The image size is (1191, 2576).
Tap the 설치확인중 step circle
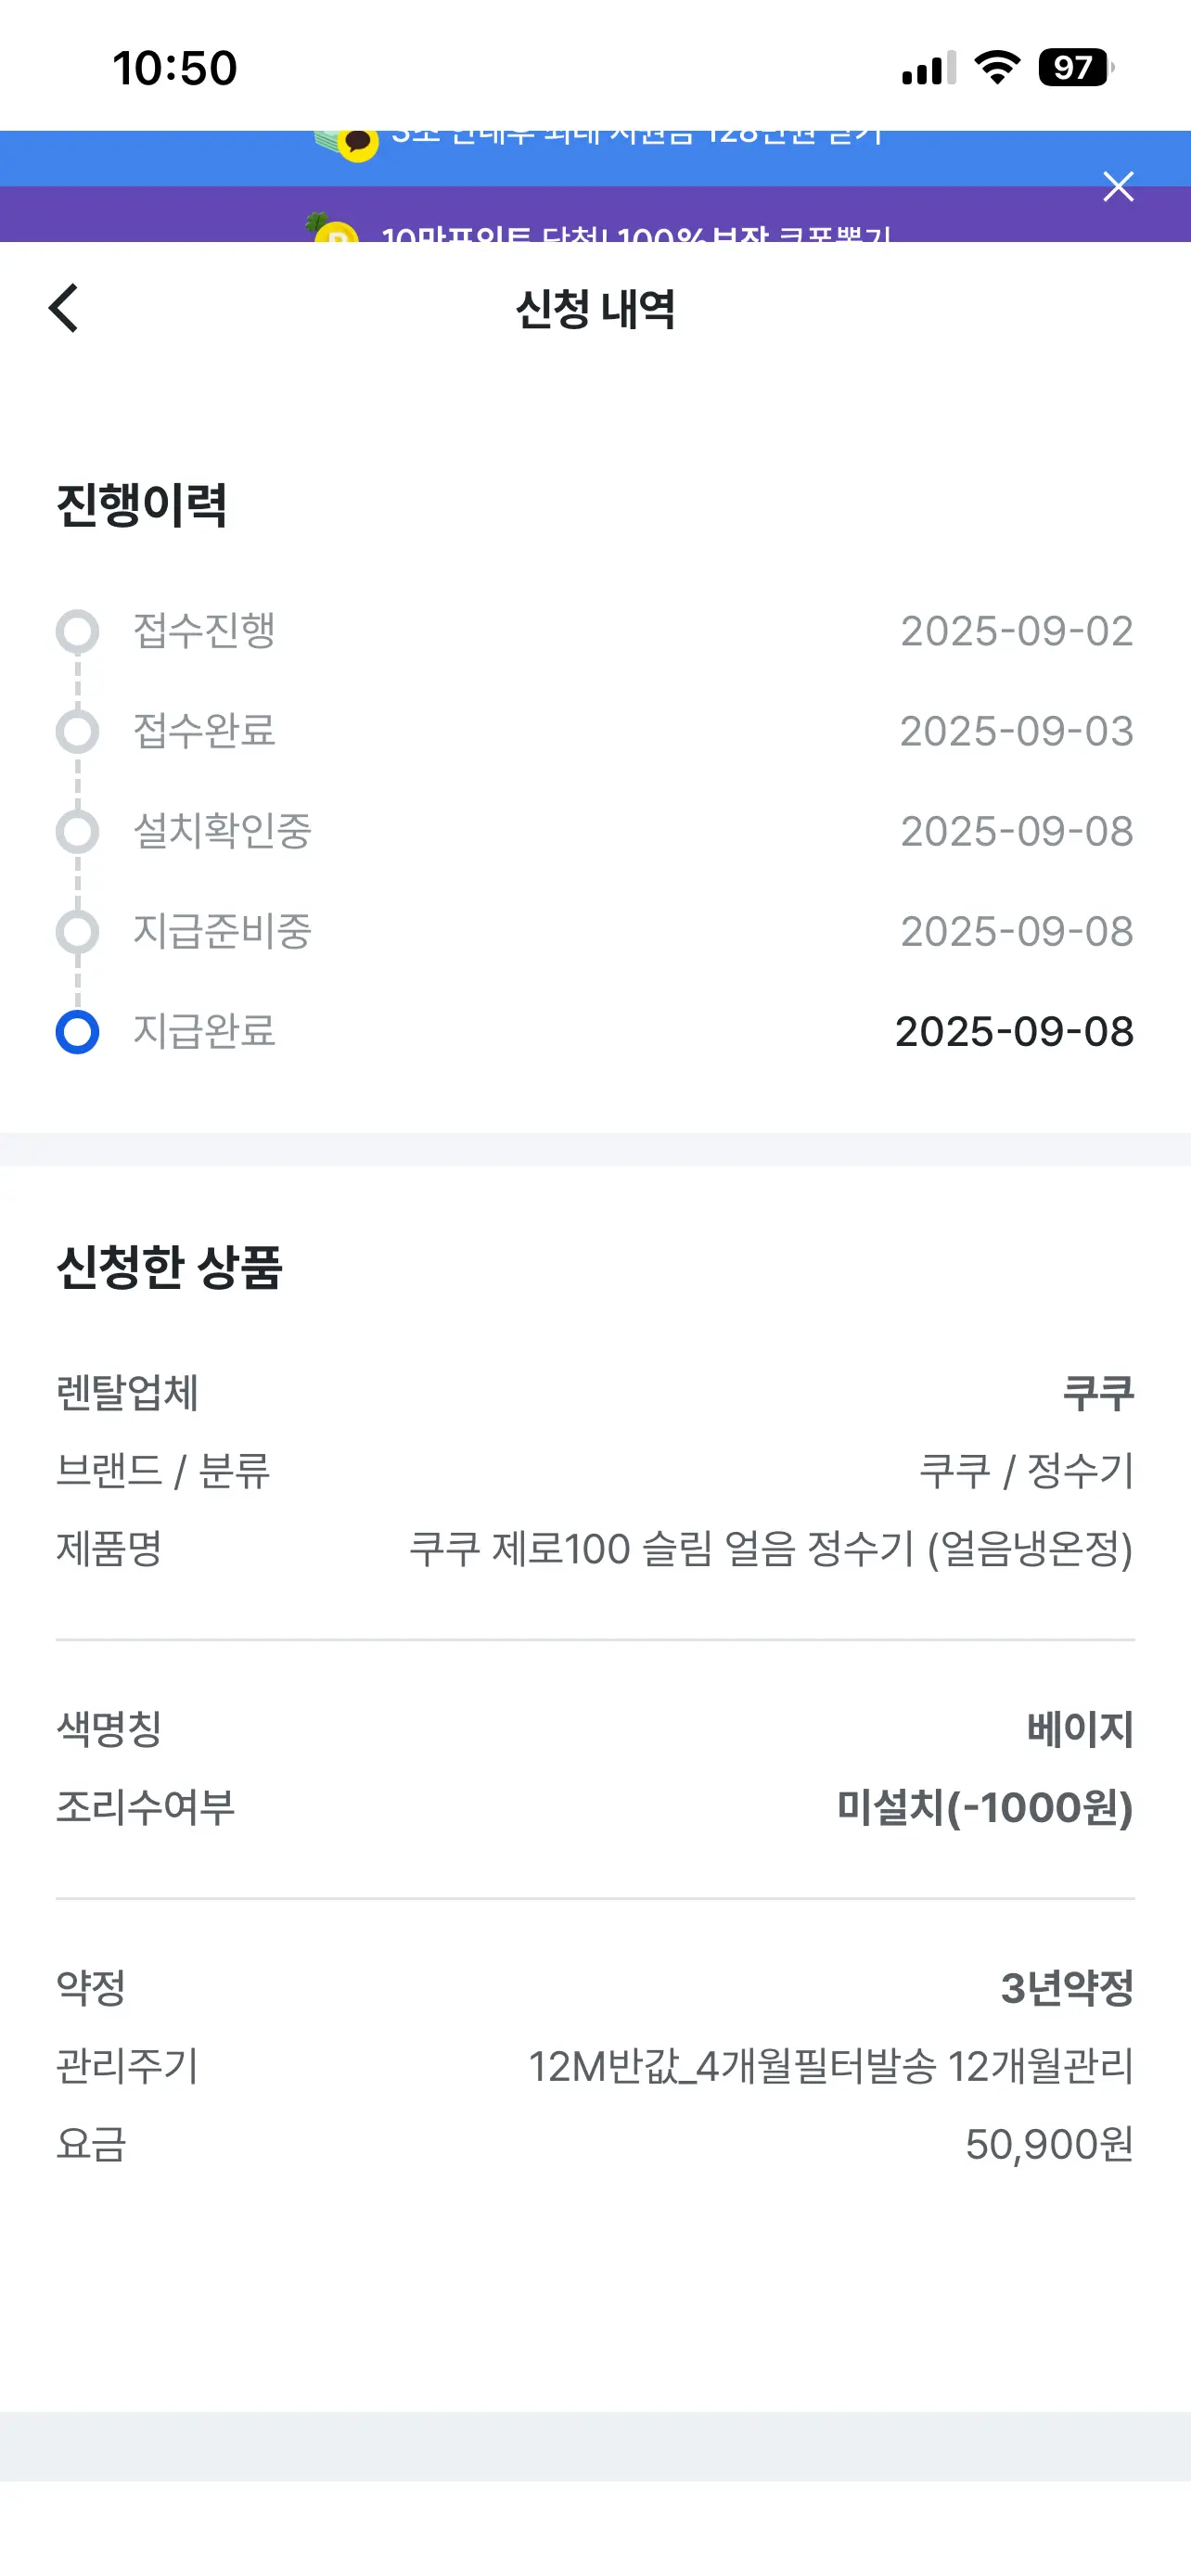point(77,831)
